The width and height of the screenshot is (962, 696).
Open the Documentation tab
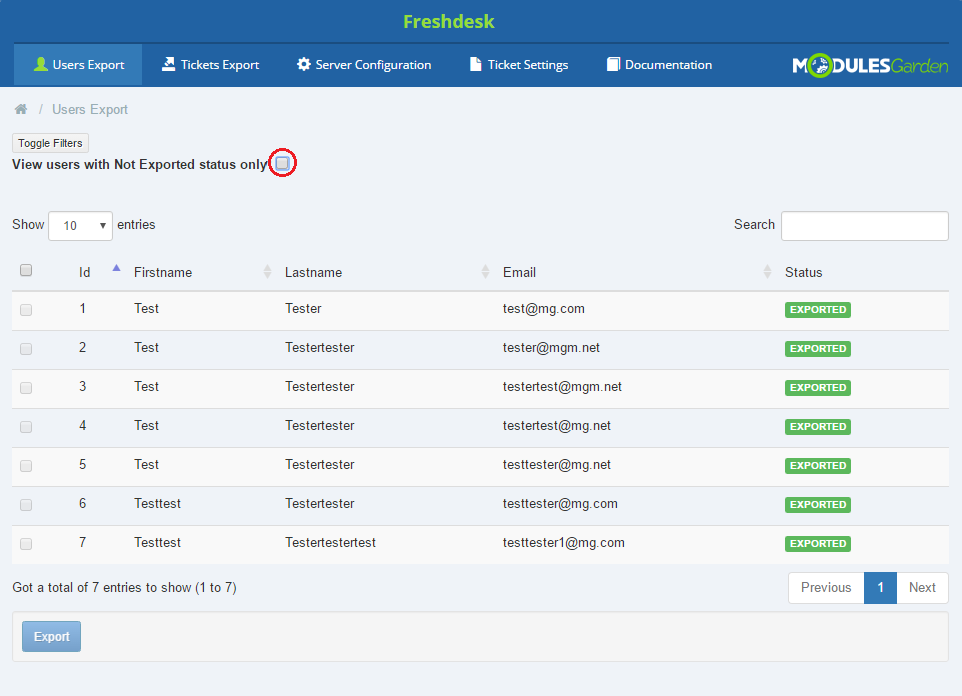[x=659, y=64]
